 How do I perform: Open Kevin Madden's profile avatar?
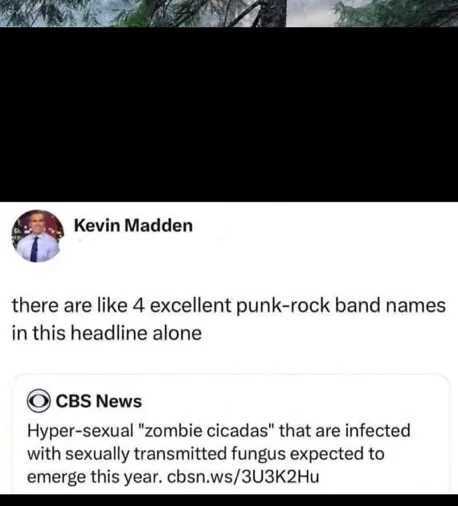38,236
